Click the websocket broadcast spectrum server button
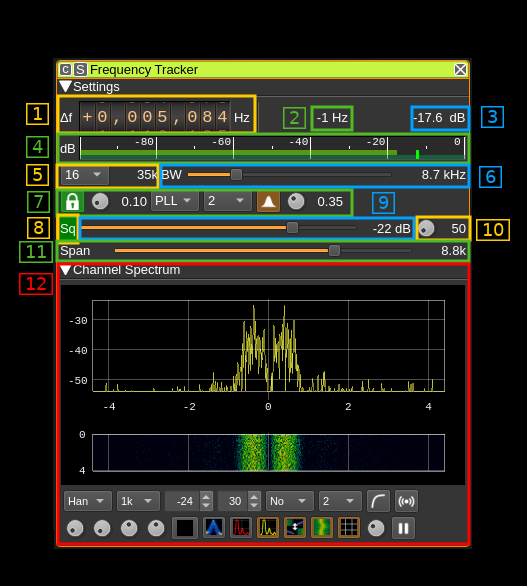The width and height of the screenshot is (527, 586). click(406, 501)
